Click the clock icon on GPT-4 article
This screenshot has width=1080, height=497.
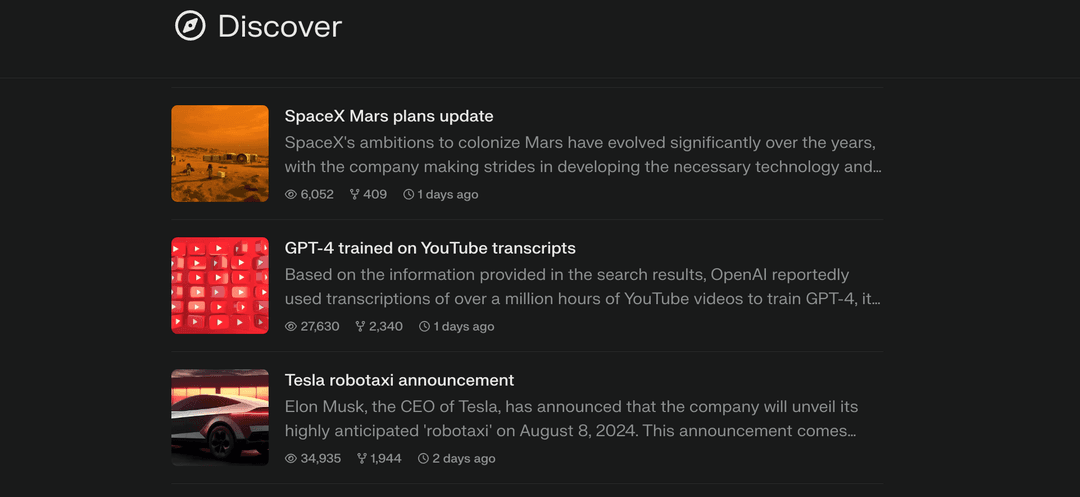coord(424,326)
